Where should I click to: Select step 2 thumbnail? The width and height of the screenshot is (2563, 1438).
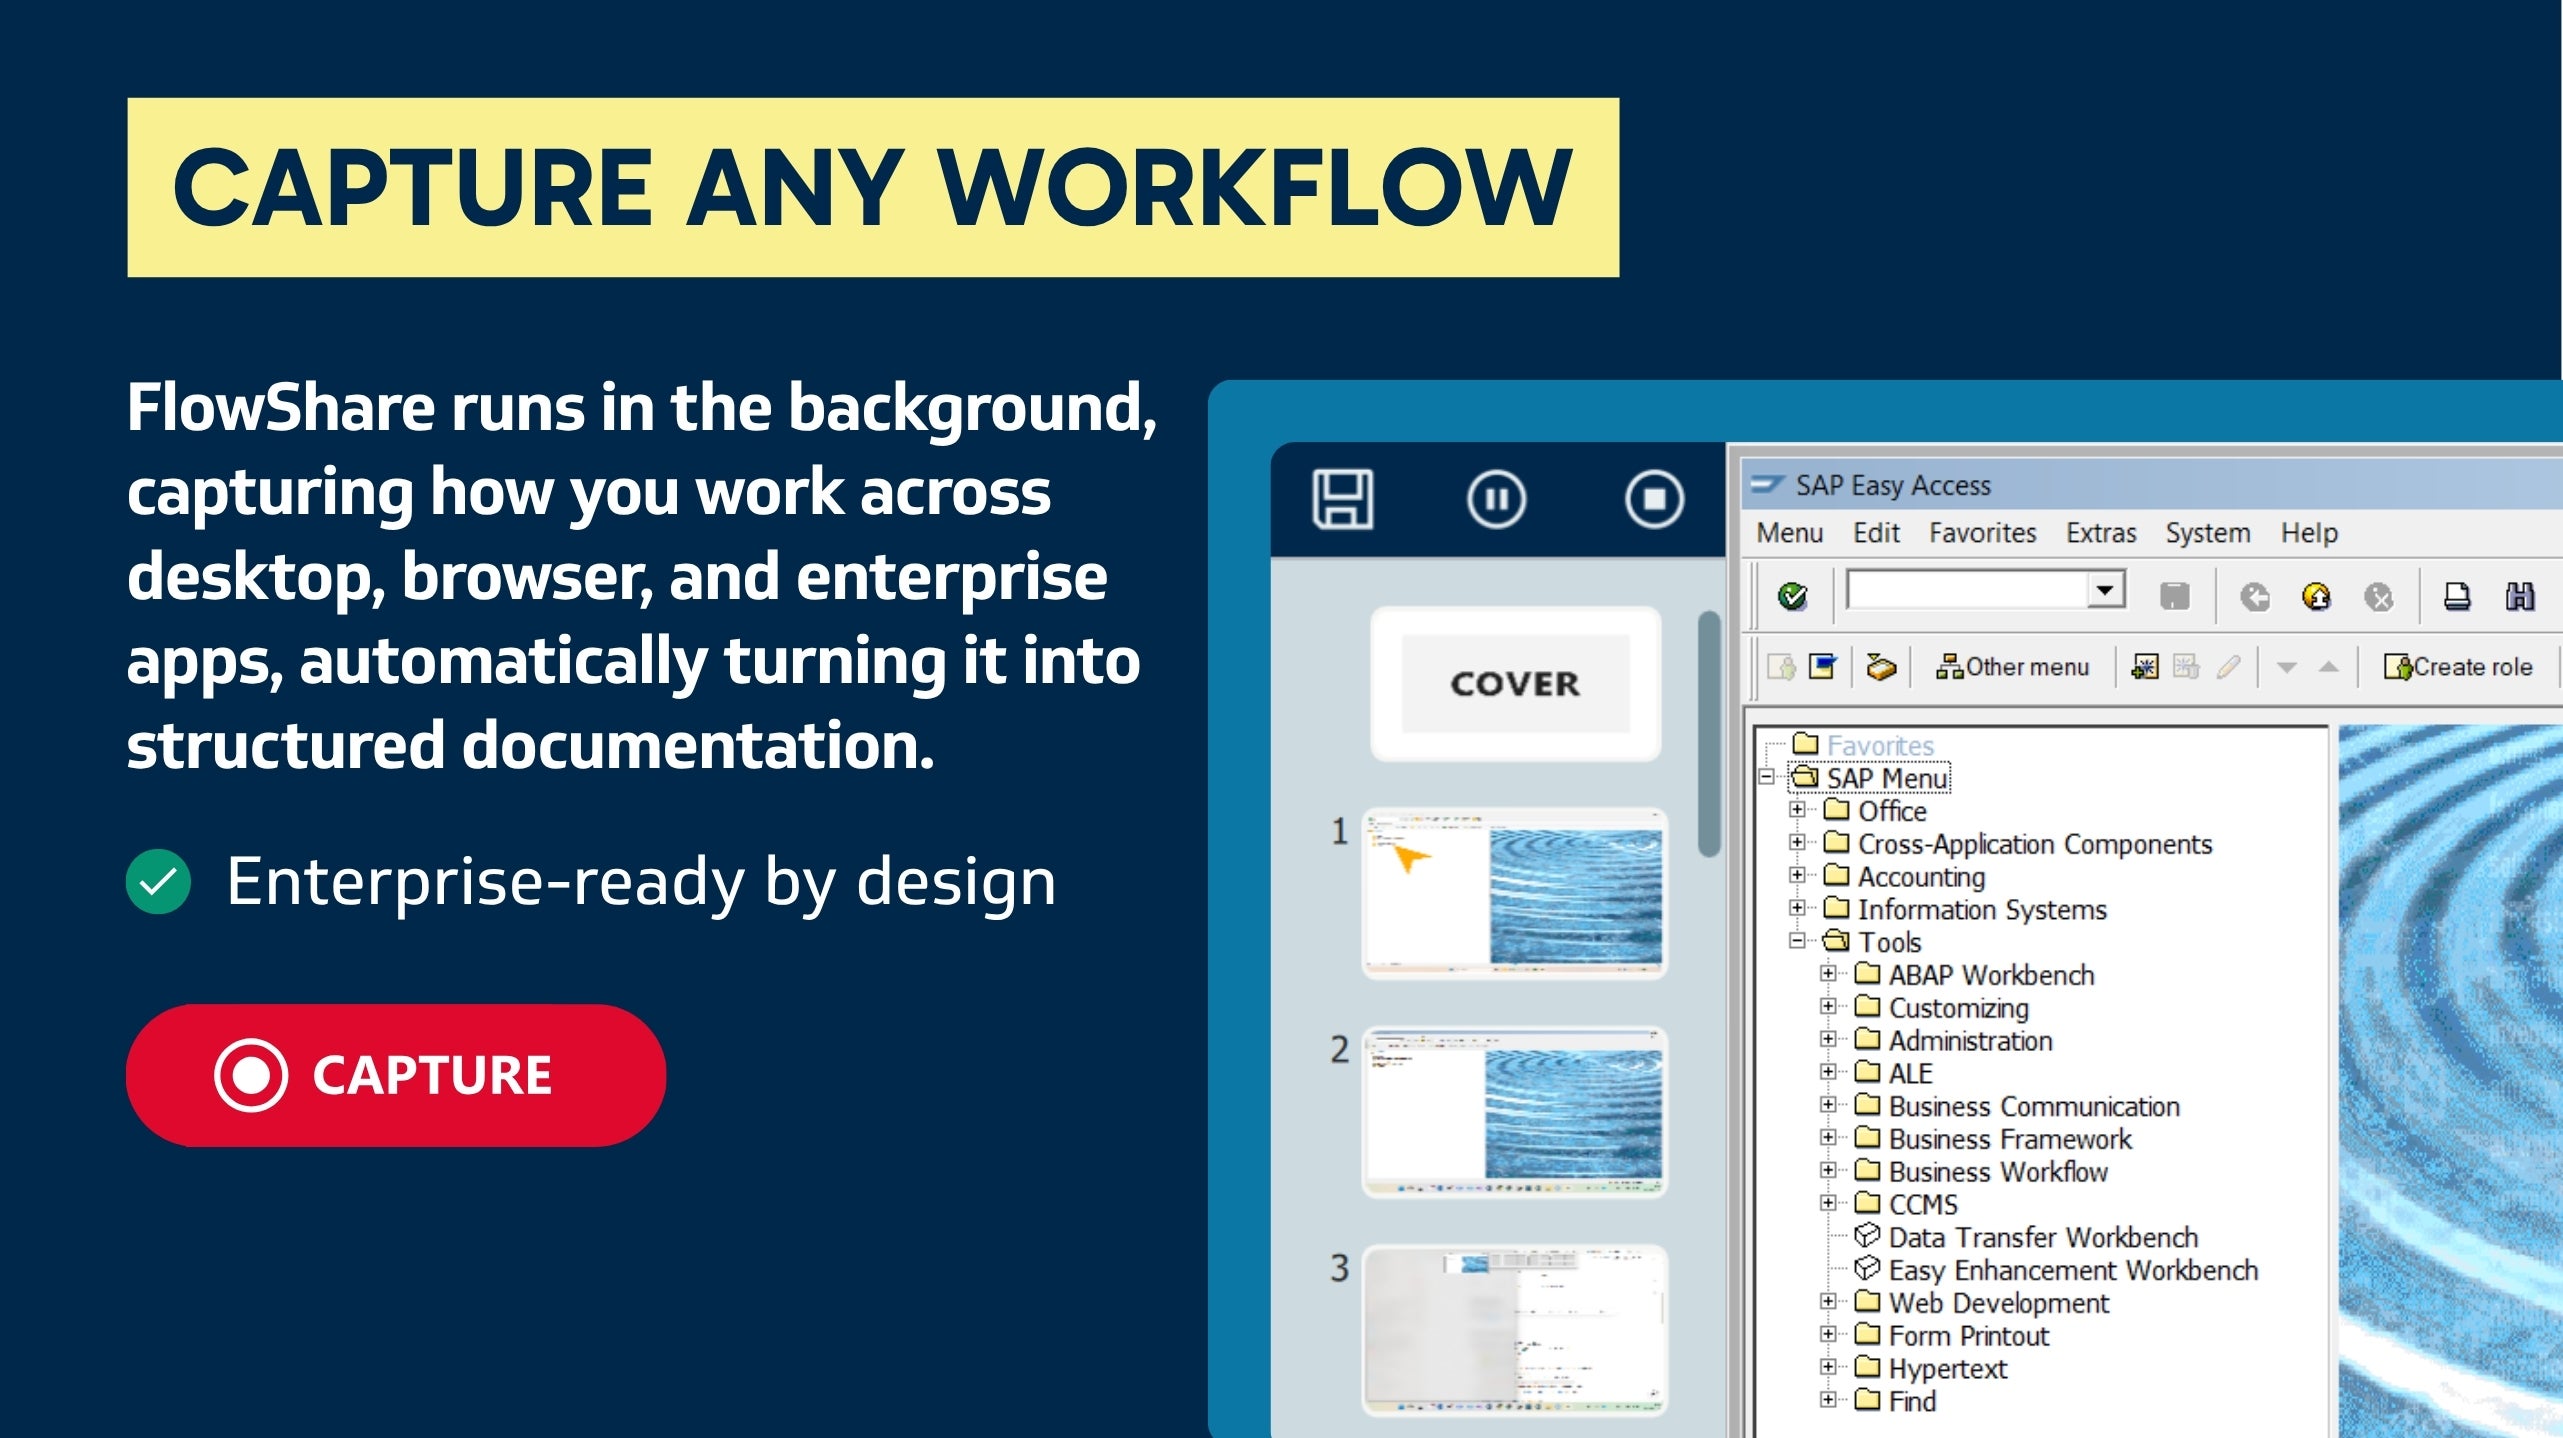click(x=1514, y=1111)
